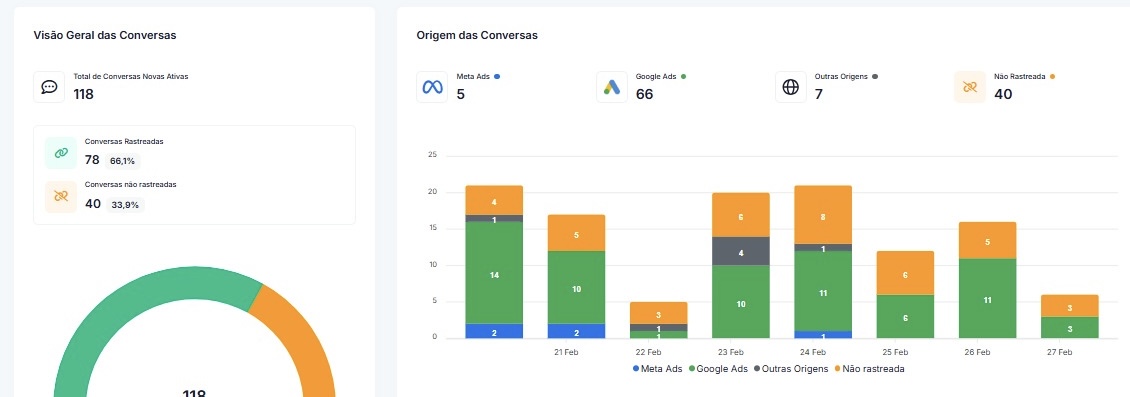The width and height of the screenshot is (1130, 397).
Task: Click the 33,9% percentage badge
Action: pyautogui.click(x=125, y=205)
